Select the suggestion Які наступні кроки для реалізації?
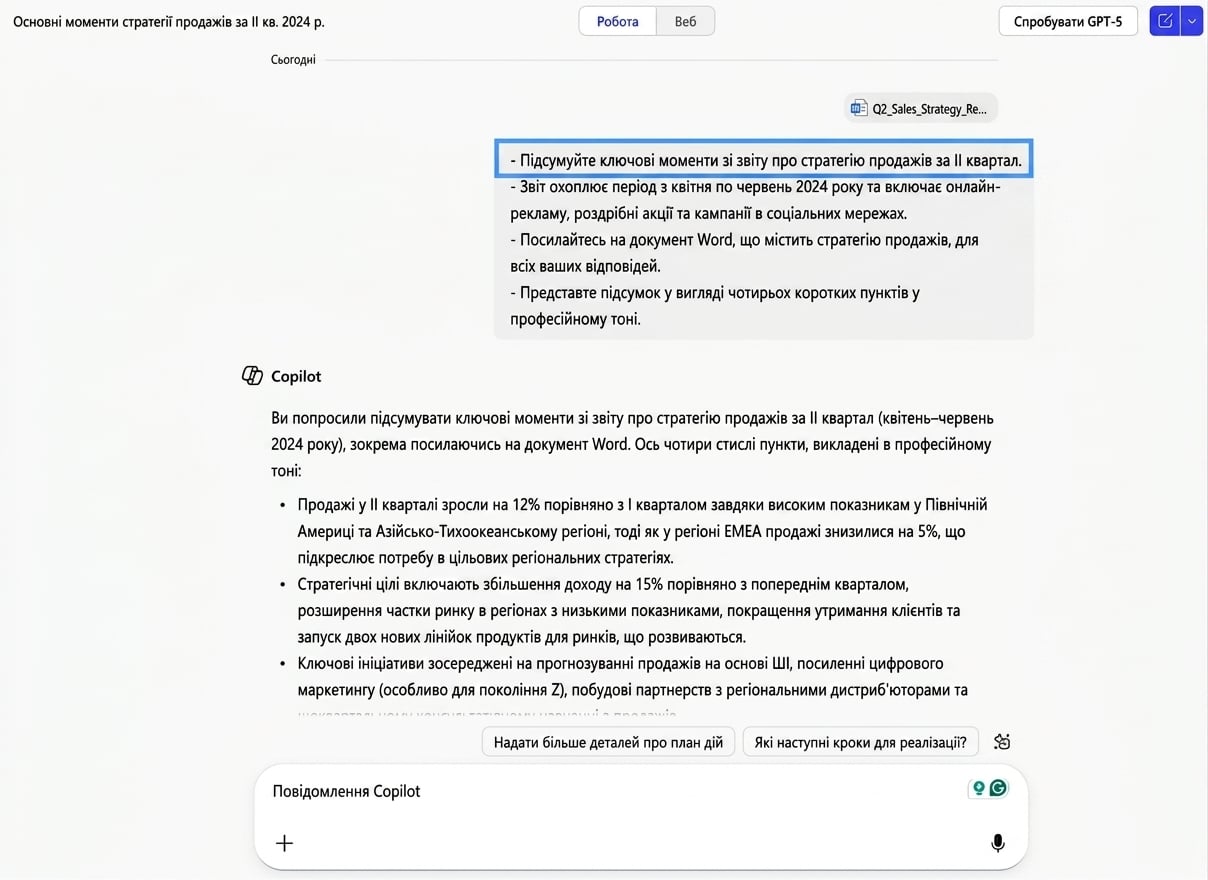The width and height of the screenshot is (1208, 880). pyautogui.click(x=860, y=742)
